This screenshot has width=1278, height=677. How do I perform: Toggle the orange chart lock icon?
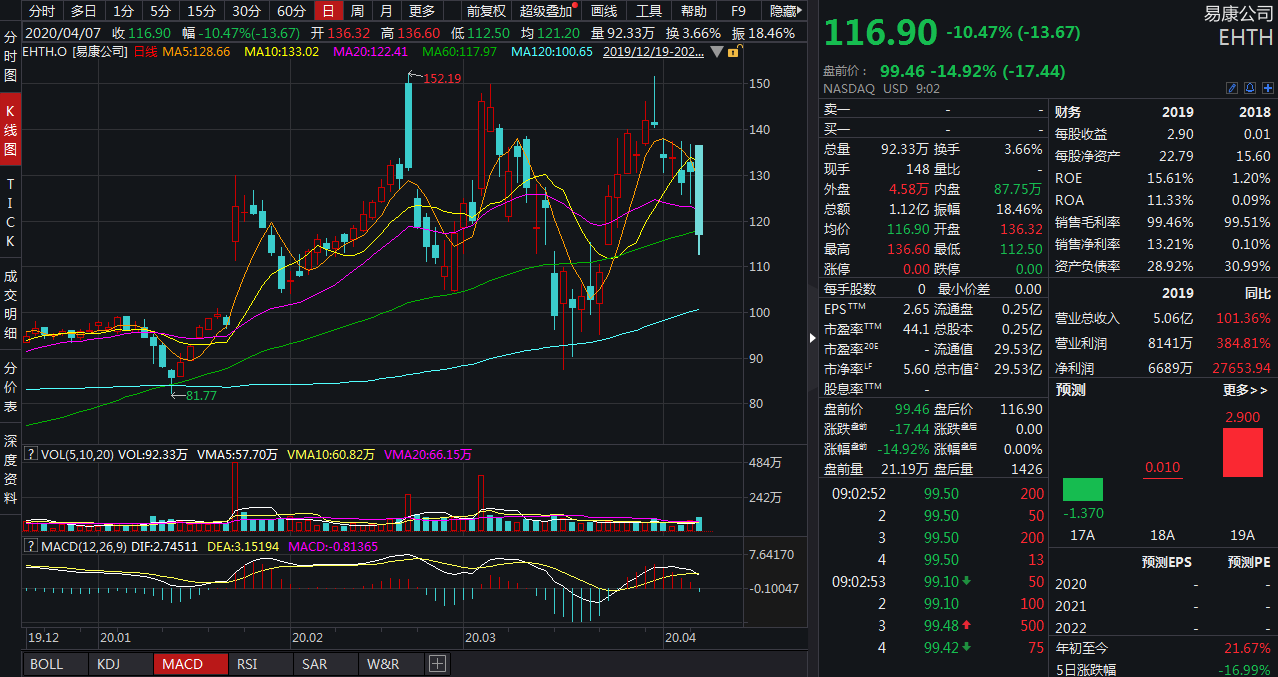[734, 51]
